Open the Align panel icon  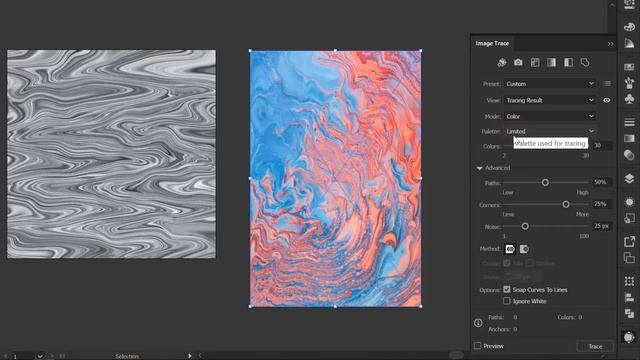[629, 298]
